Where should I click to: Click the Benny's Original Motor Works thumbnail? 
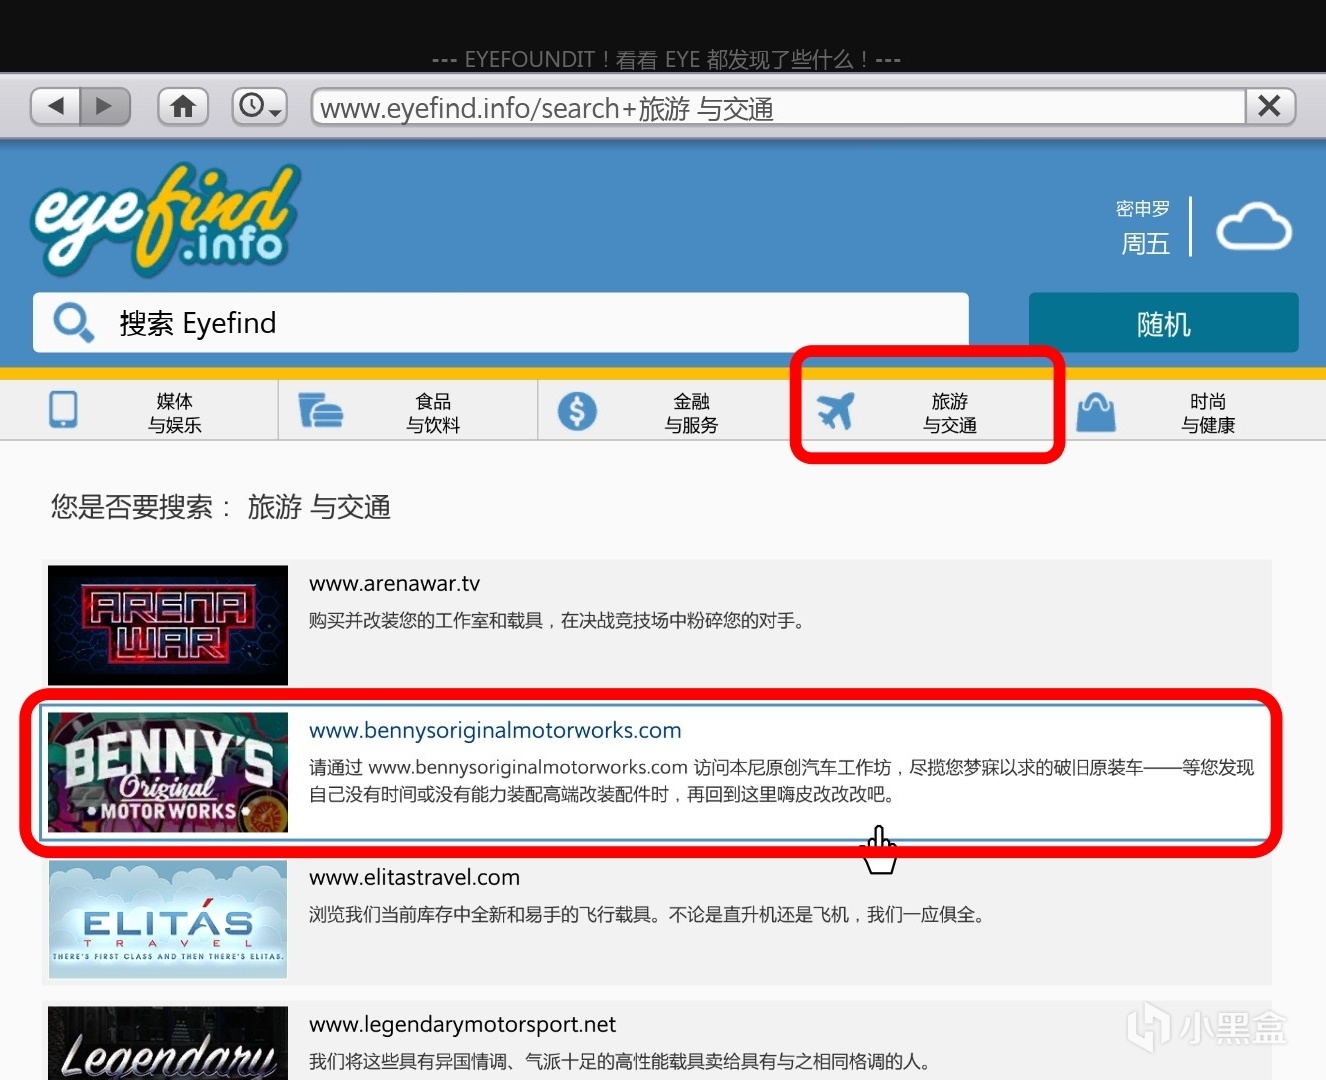pos(168,772)
